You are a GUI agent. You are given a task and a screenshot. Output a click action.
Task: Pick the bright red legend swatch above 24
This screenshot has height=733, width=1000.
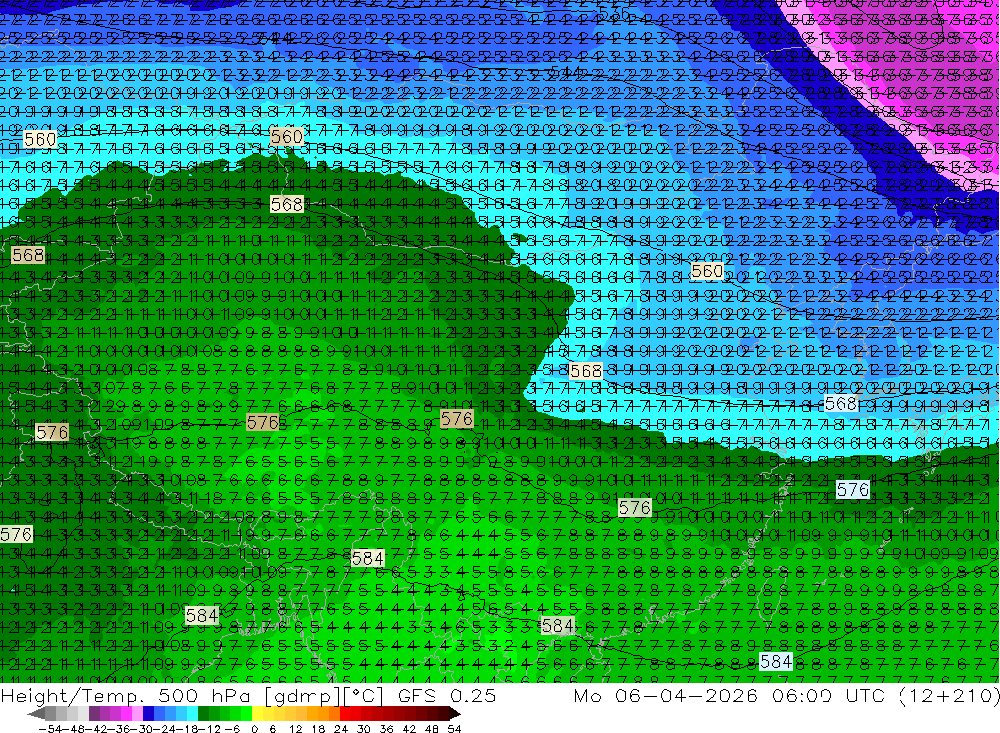(345, 714)
